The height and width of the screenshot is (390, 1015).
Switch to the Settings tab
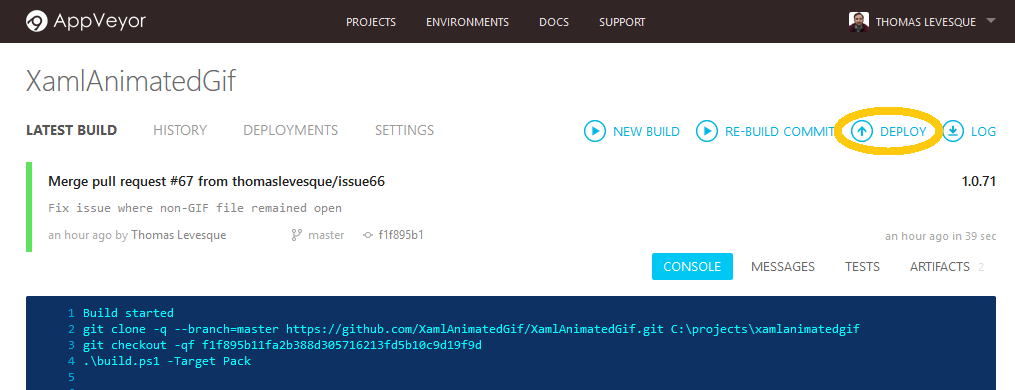coord(405,130)
